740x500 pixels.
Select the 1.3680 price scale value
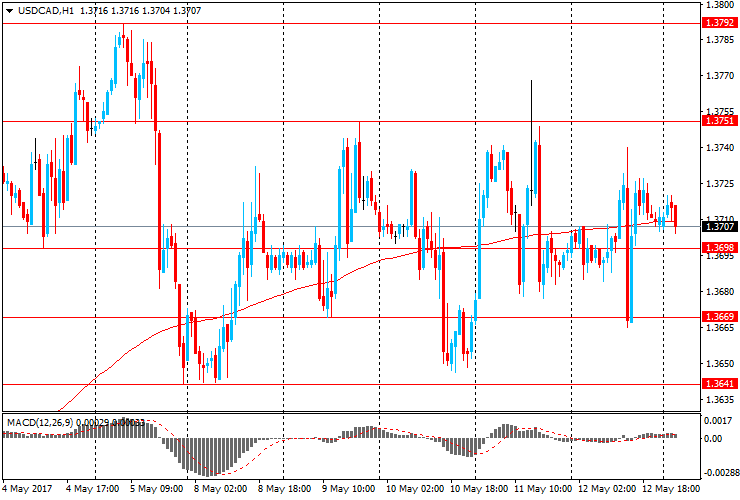tap(720, 292)
